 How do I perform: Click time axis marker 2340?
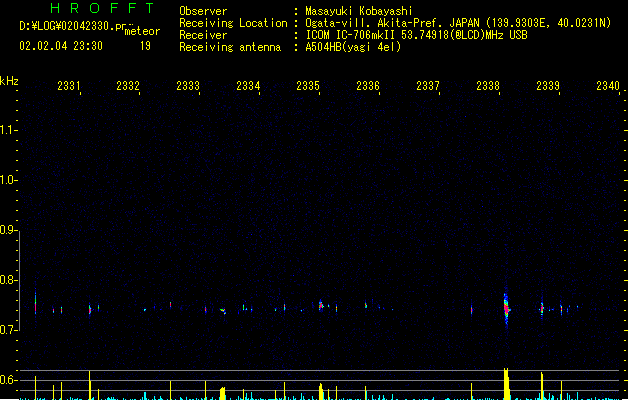pyautogui.click(x=608, y=86)
